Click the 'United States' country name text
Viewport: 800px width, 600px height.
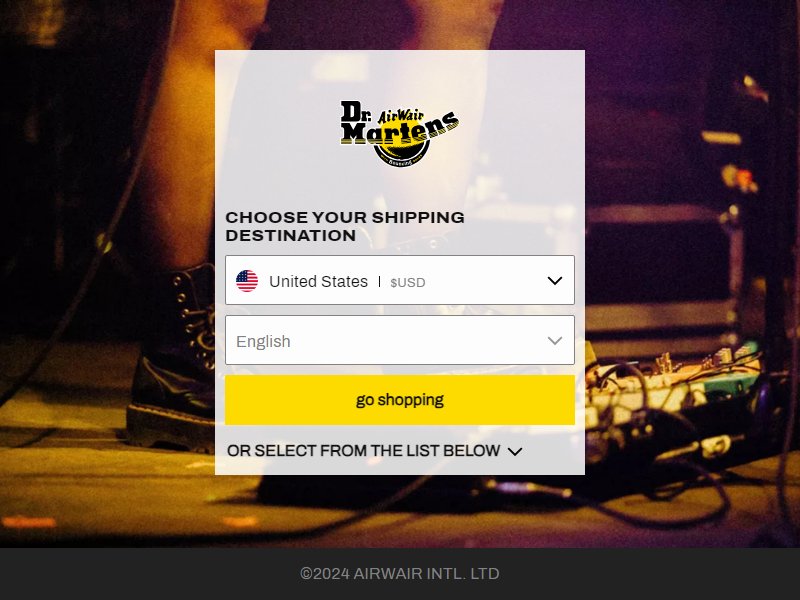tap(318, 282)
